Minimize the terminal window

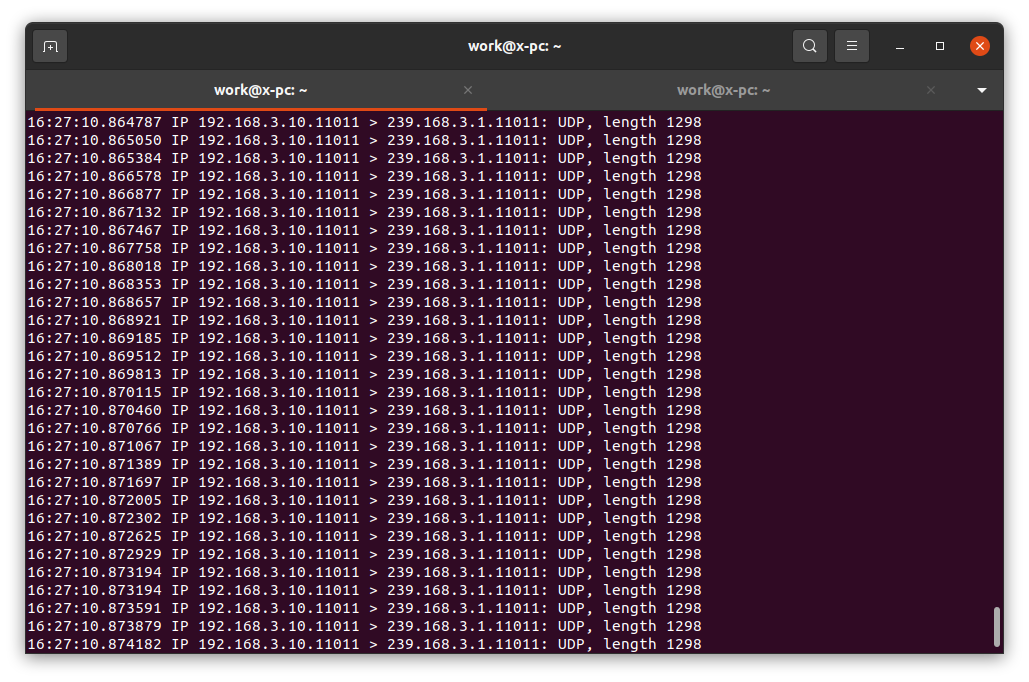(x=900, y=46)
